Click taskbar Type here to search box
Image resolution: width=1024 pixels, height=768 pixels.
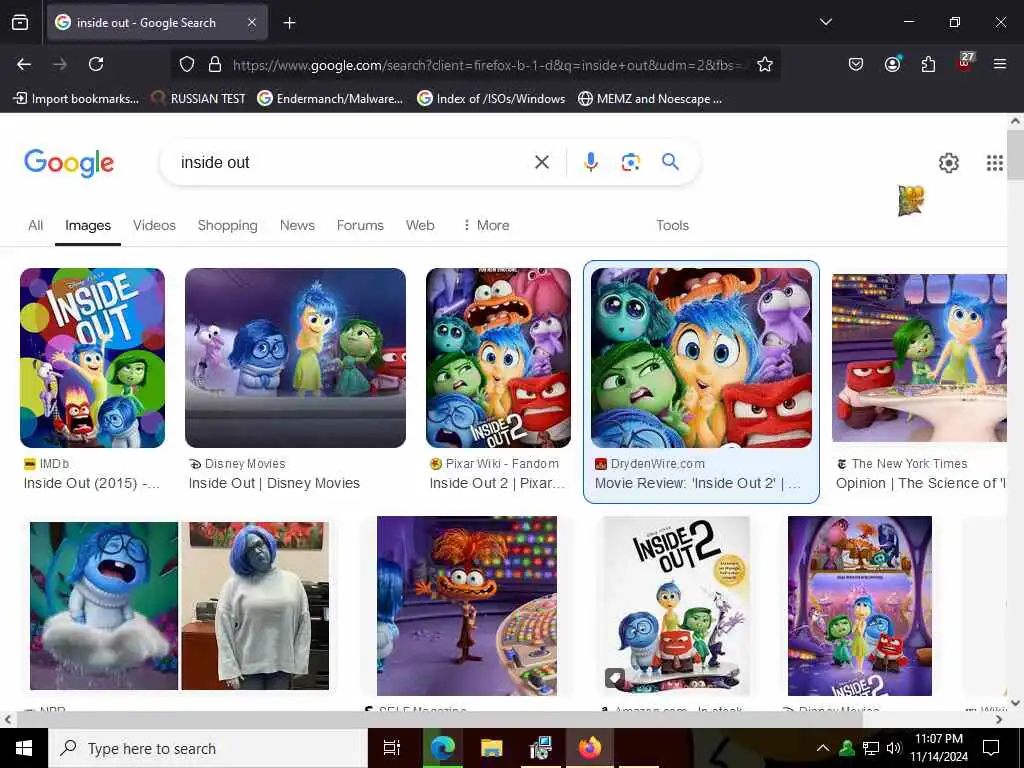pyautogui.click(x=208, y=748)
